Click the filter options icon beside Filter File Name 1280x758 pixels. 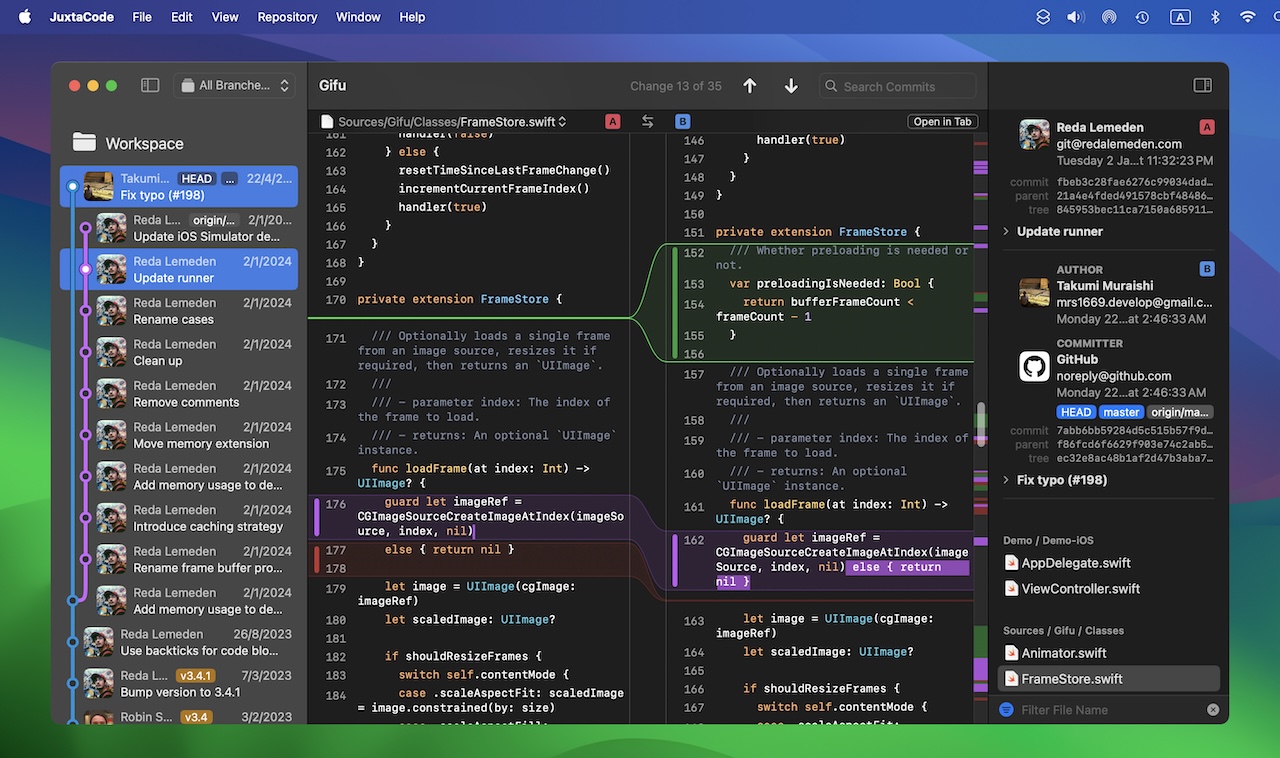coord(1007,710)
